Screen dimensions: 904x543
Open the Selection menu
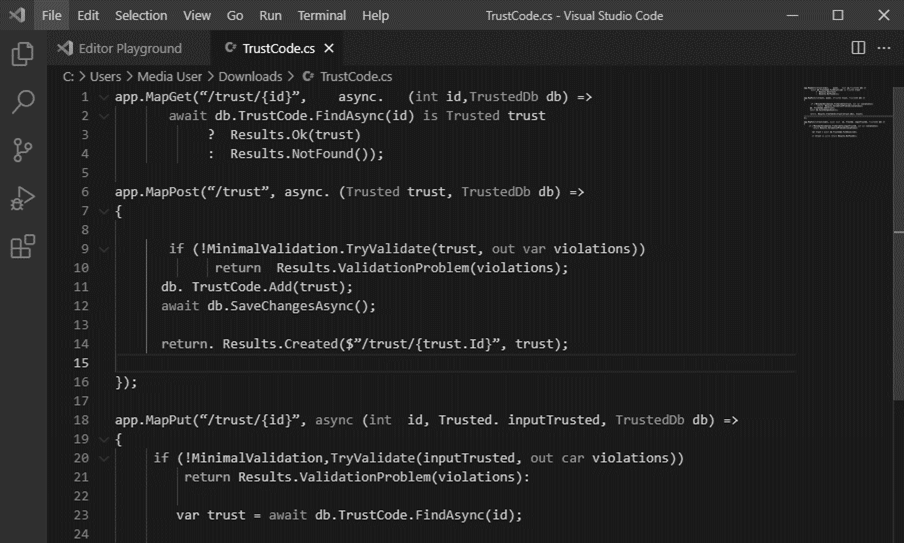tap(141, 16)
